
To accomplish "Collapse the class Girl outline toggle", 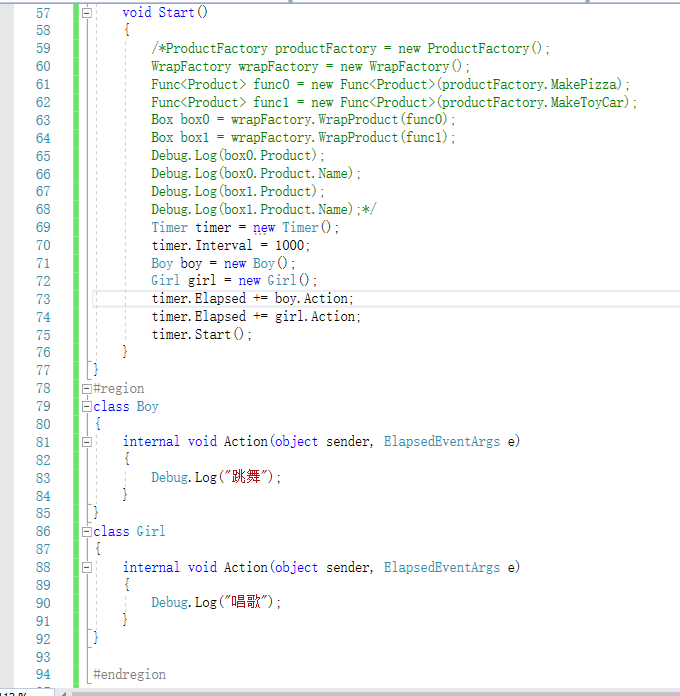I will coord(87,532).
